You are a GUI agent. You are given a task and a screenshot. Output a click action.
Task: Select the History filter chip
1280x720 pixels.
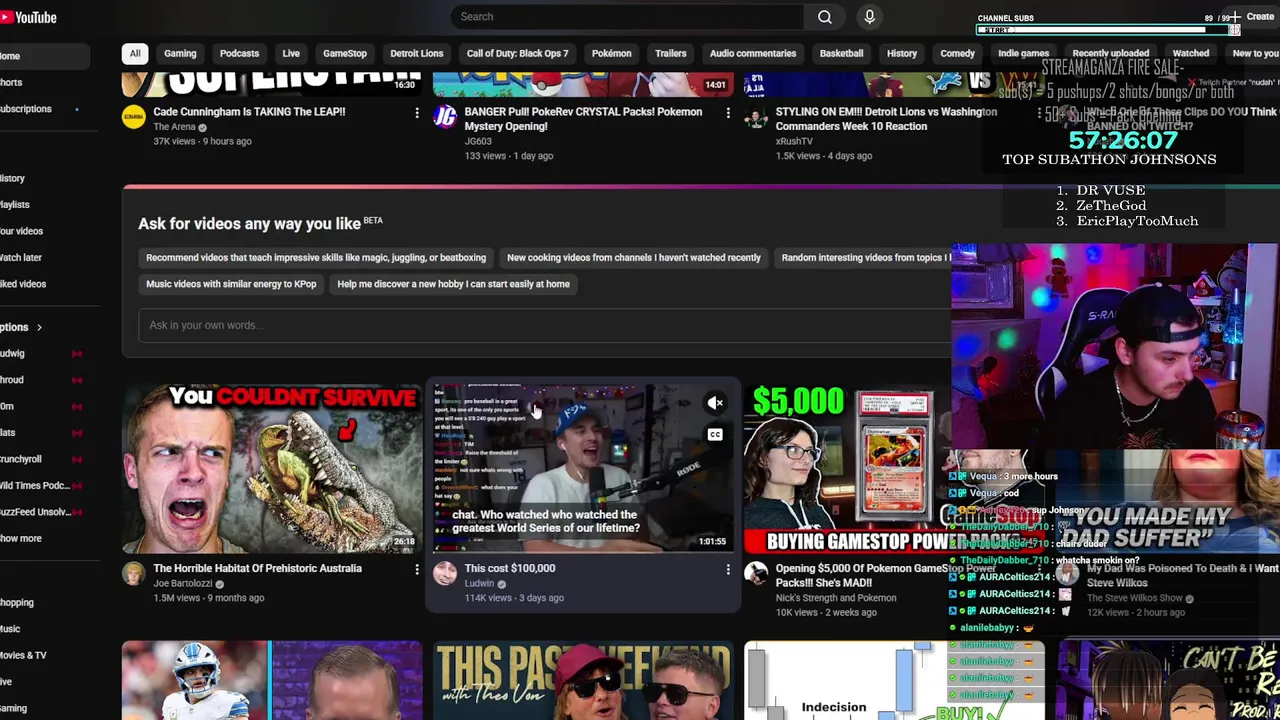(901, 53)
